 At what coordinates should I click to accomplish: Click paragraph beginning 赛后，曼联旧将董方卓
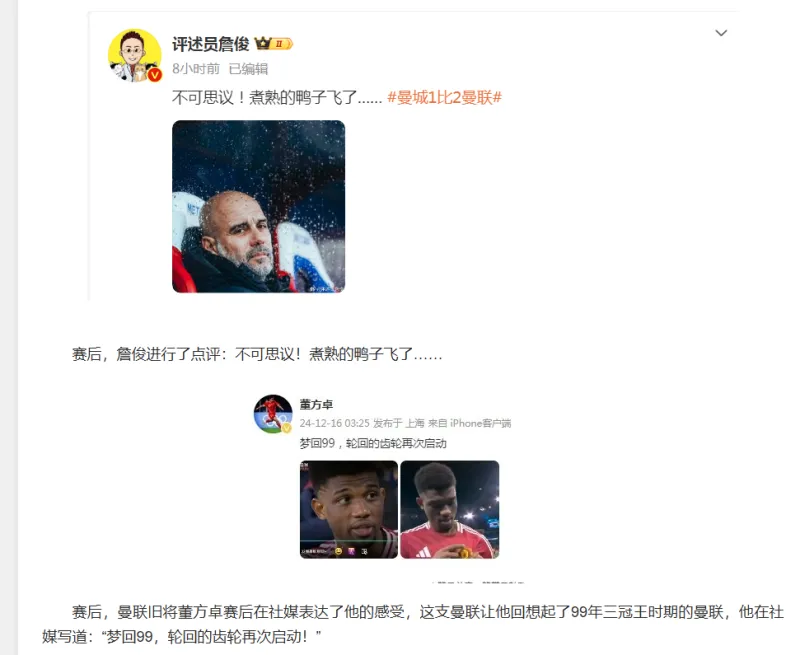413,624
